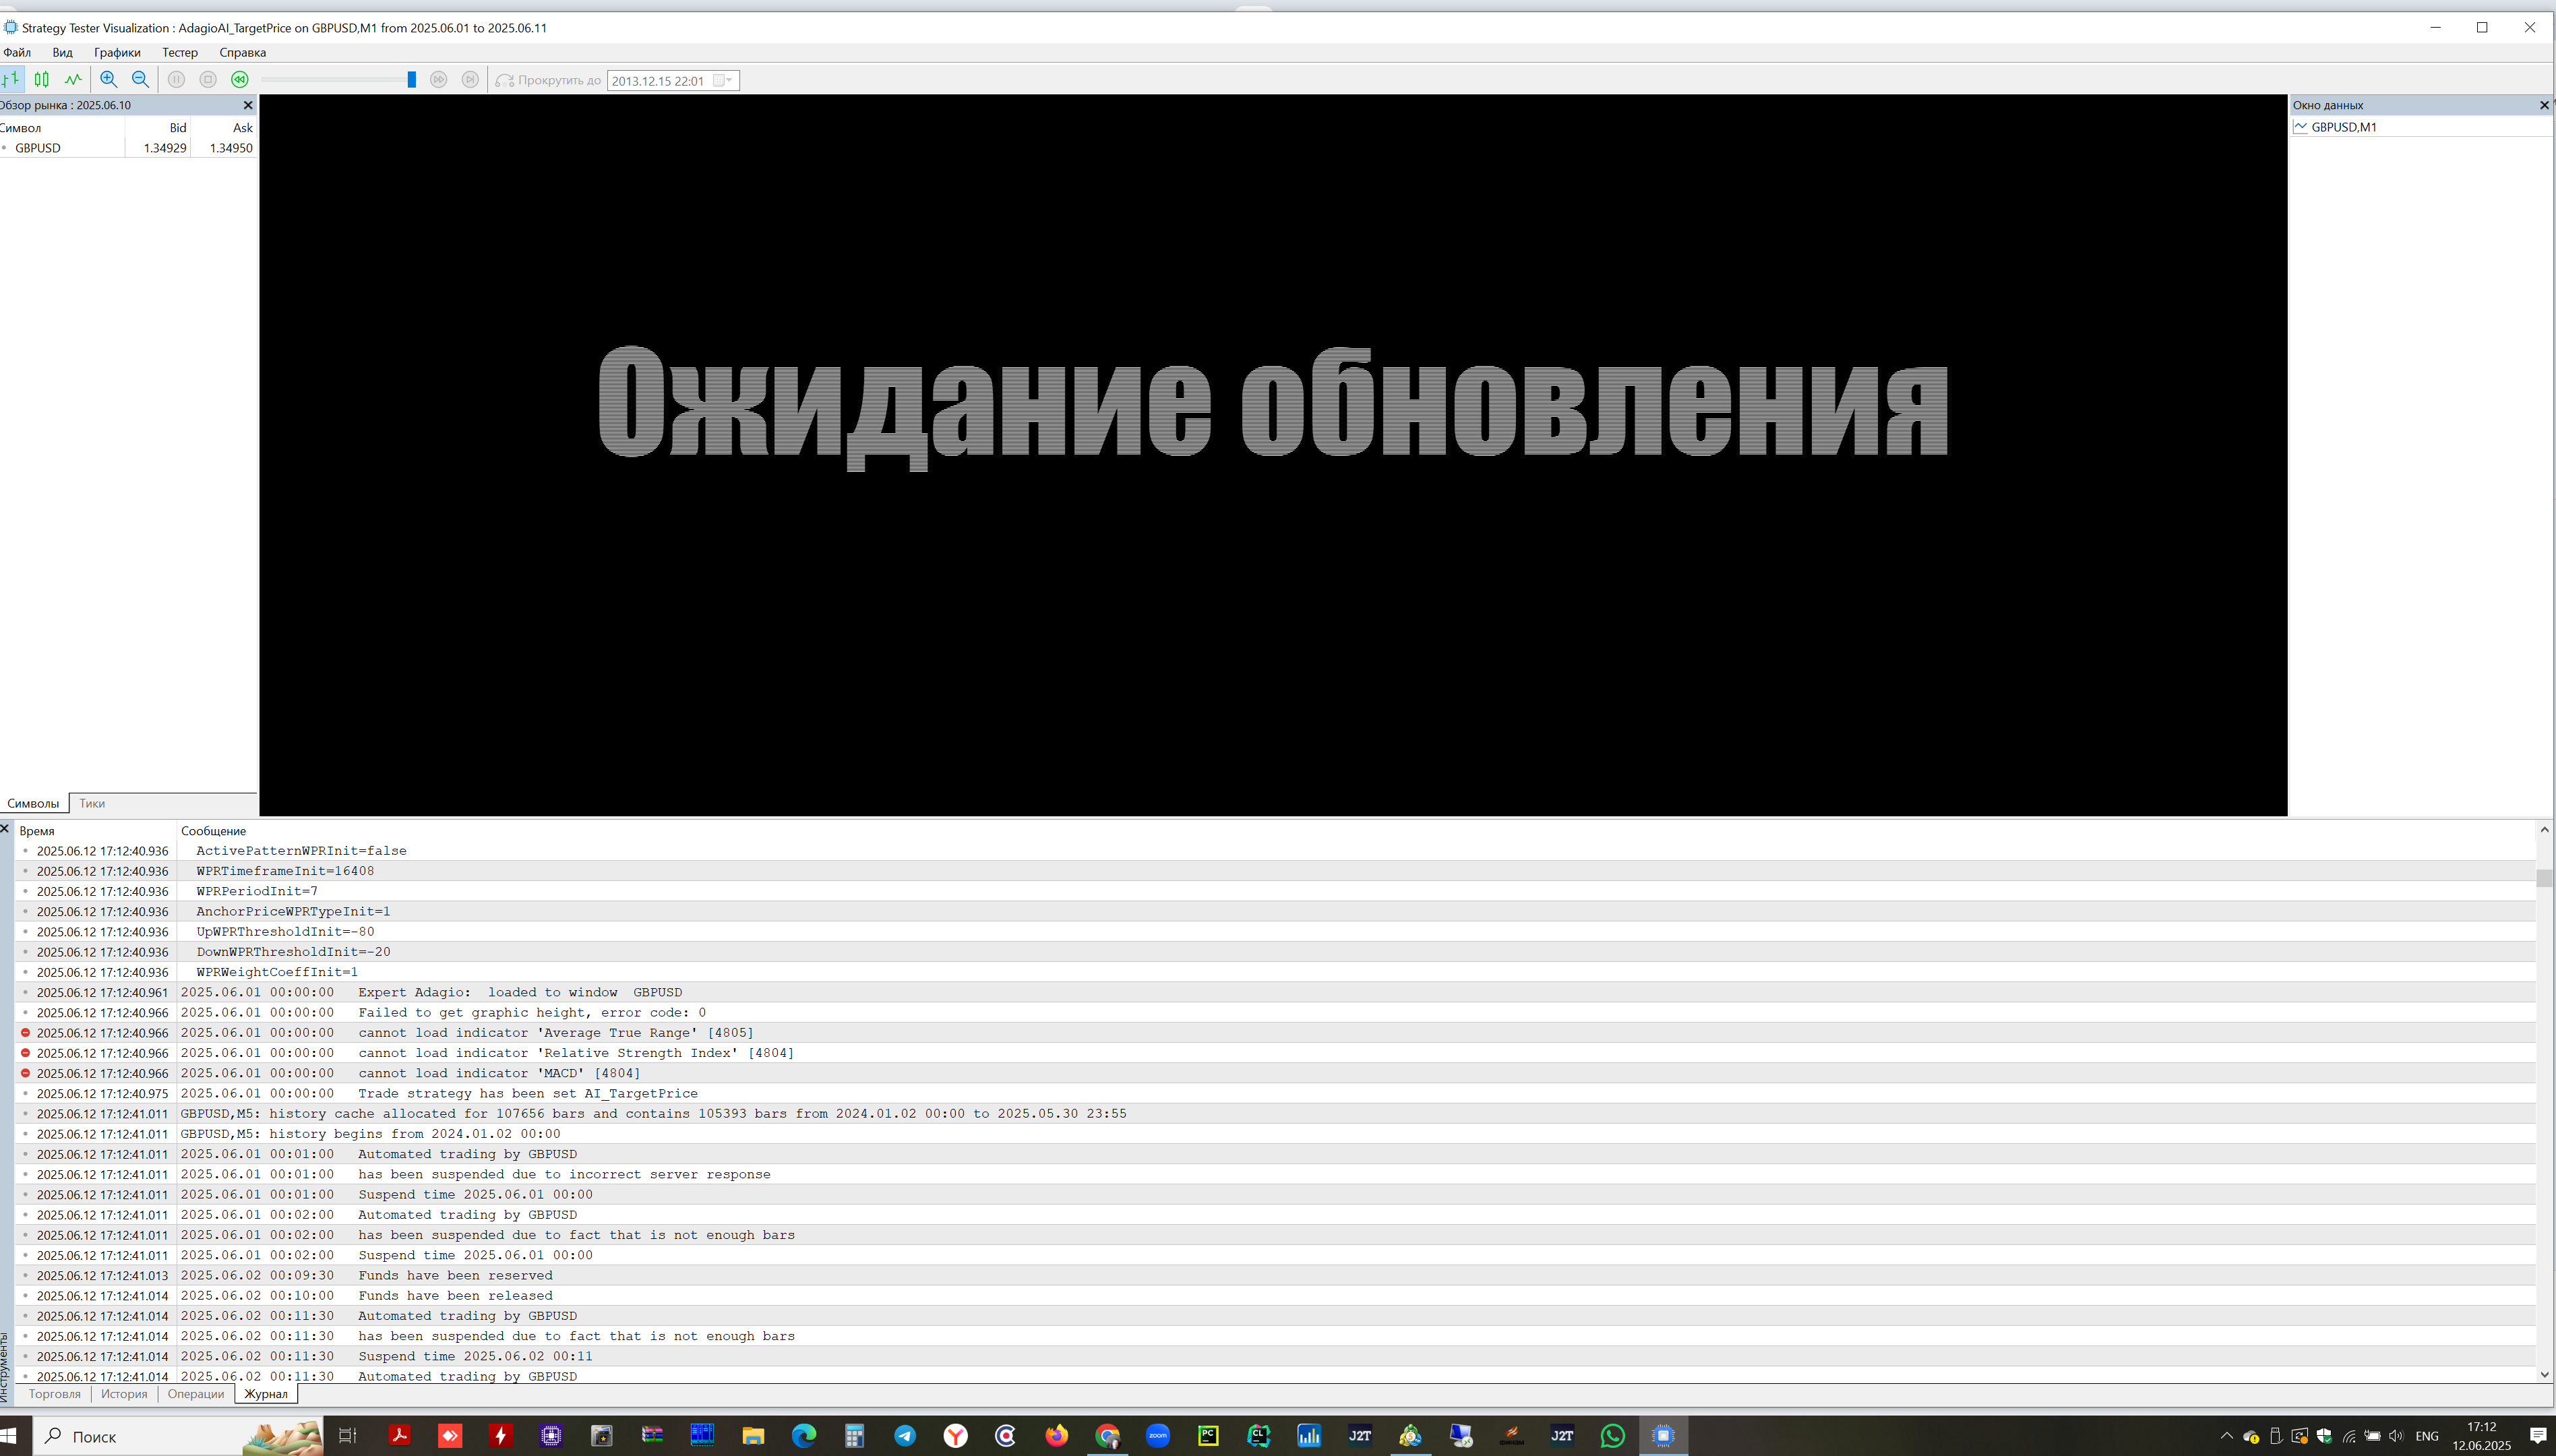The width and height of the screenshot is (2556, 1456).
Task: Open the date picker calendar dropdown
Action: (723, 81)
